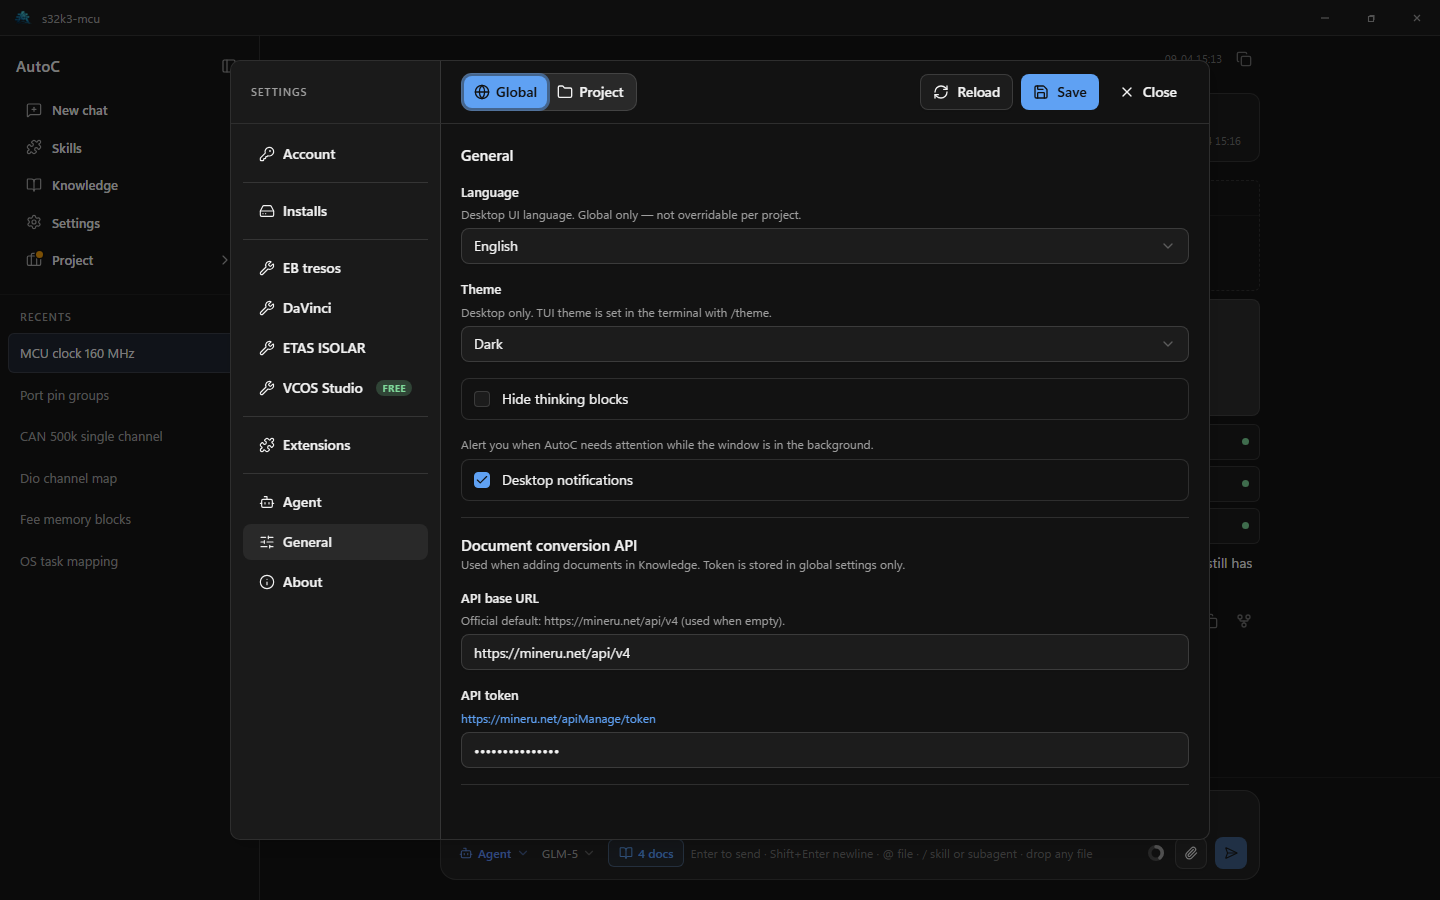The height and width of the screenshot is (900, 1440).
Task: Reload the settings
Action: coord(966,92)
